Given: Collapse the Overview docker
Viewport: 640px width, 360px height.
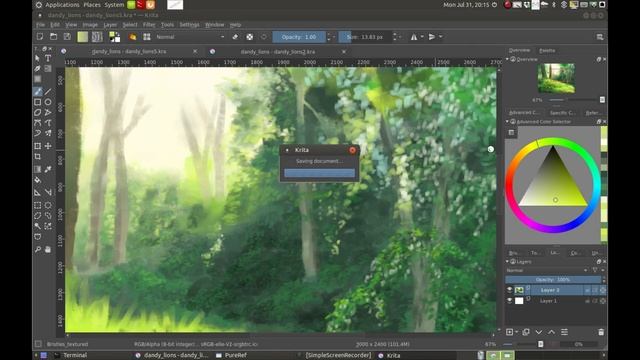Looking at the screenshot, I should point(507,59).
